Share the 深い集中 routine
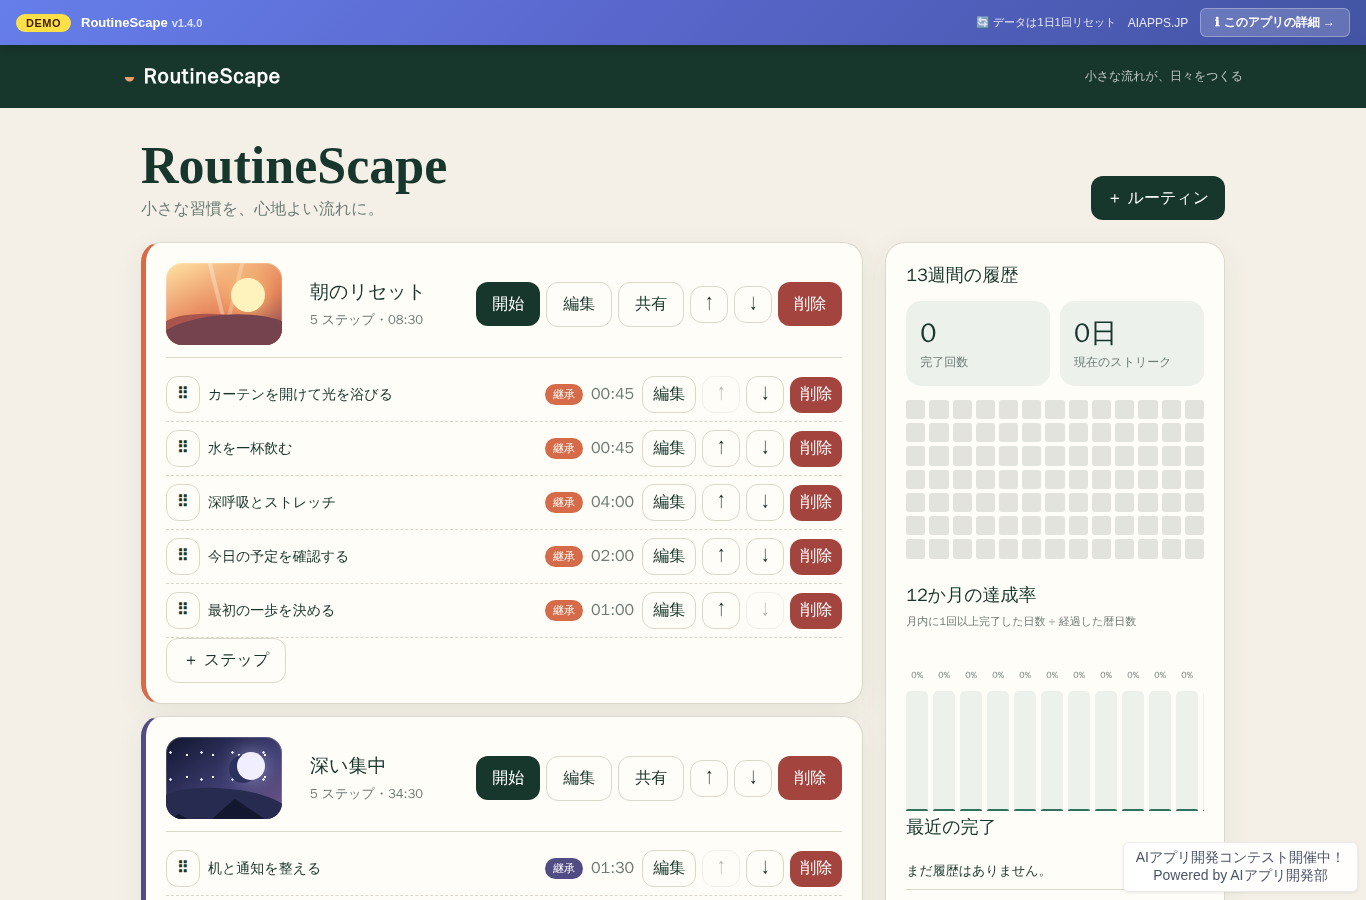The image size is (1366, 900). 651,778
